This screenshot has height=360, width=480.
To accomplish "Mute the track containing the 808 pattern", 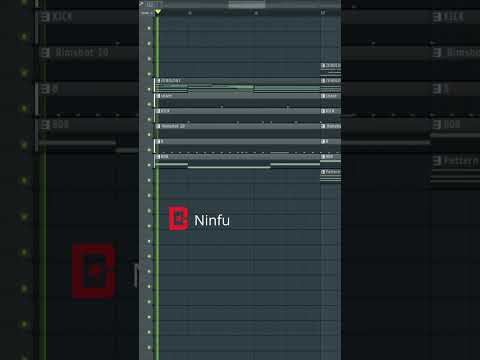I will click(149, 165).
